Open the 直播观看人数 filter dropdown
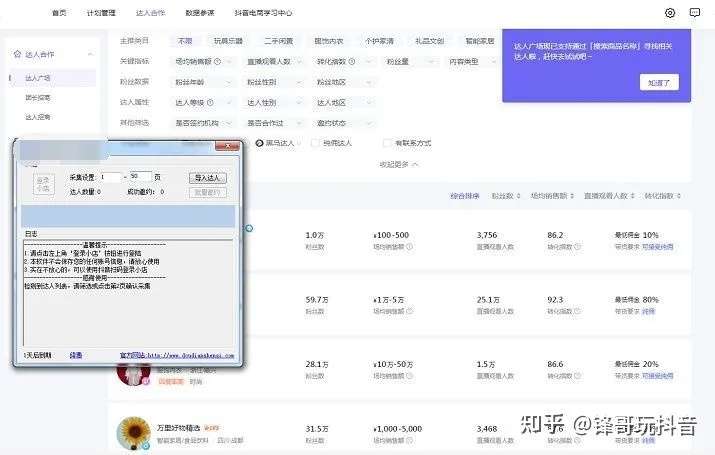 (x=274, y=61)
